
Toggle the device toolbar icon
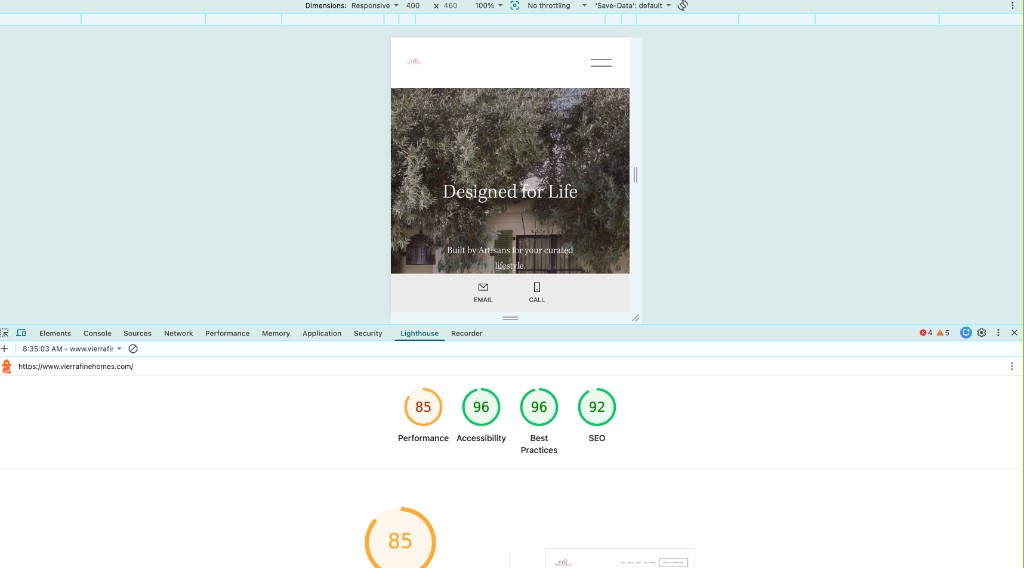[21, 333]
